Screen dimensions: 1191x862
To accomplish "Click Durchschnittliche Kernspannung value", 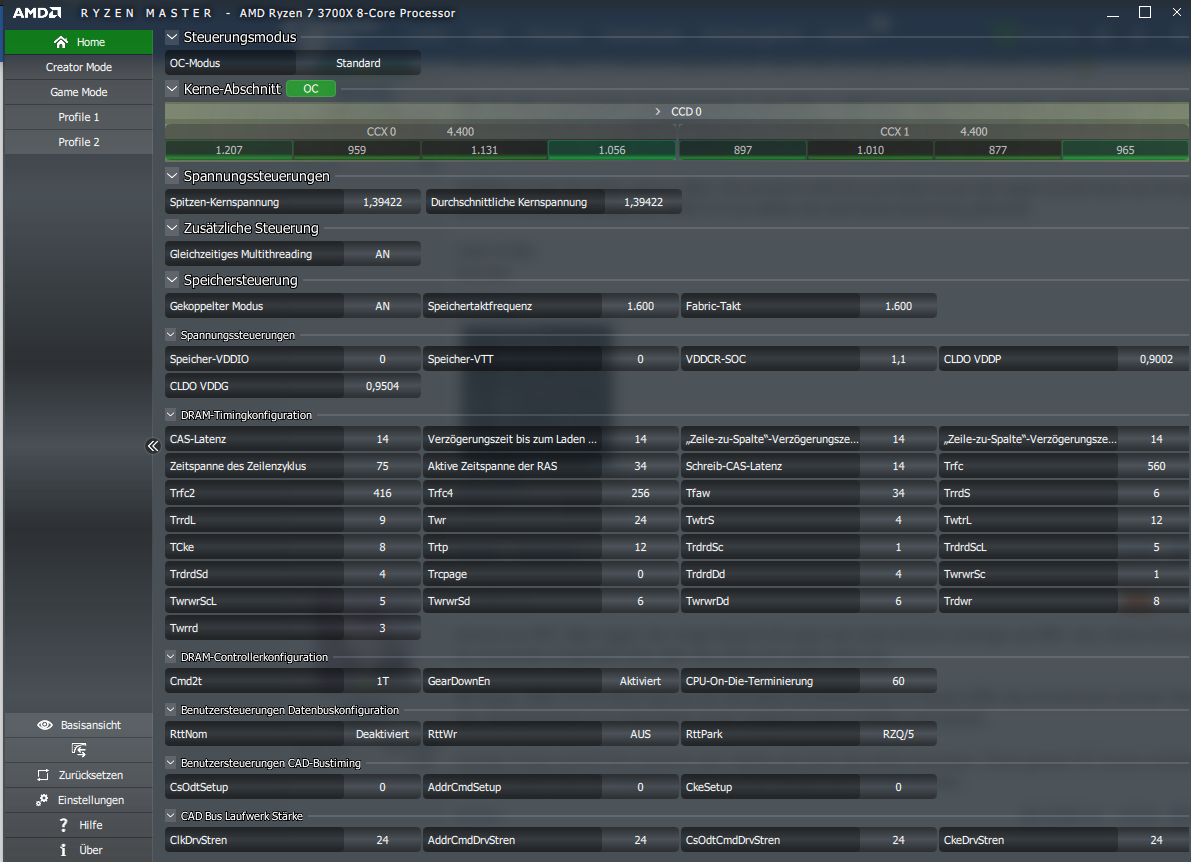I will click(643, 202).
